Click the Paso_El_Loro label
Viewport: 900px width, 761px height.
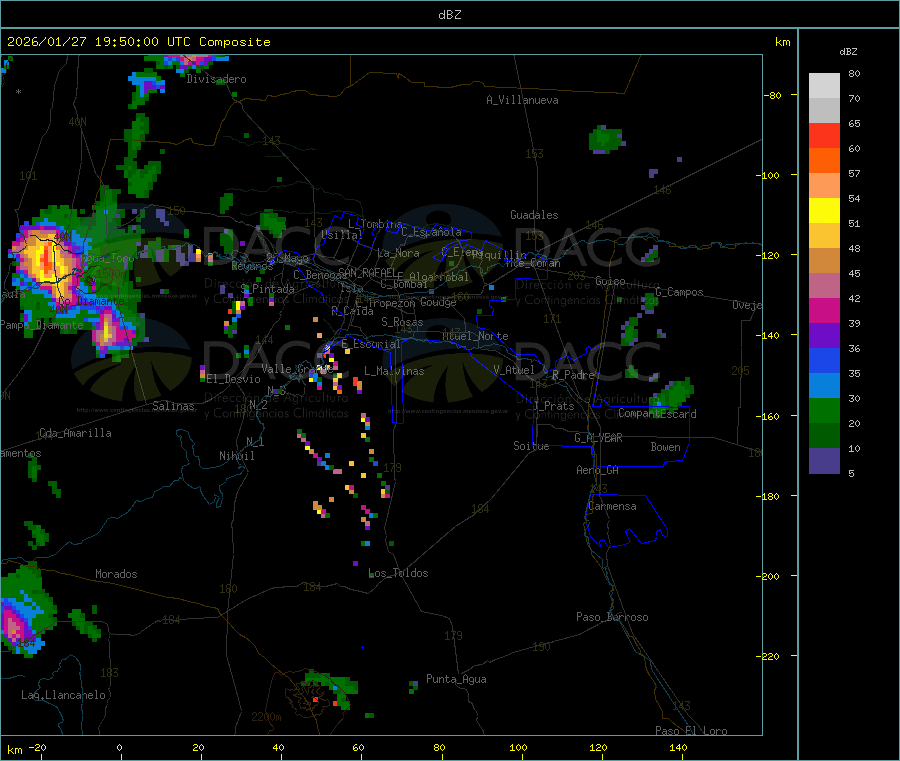coord(691,731)
